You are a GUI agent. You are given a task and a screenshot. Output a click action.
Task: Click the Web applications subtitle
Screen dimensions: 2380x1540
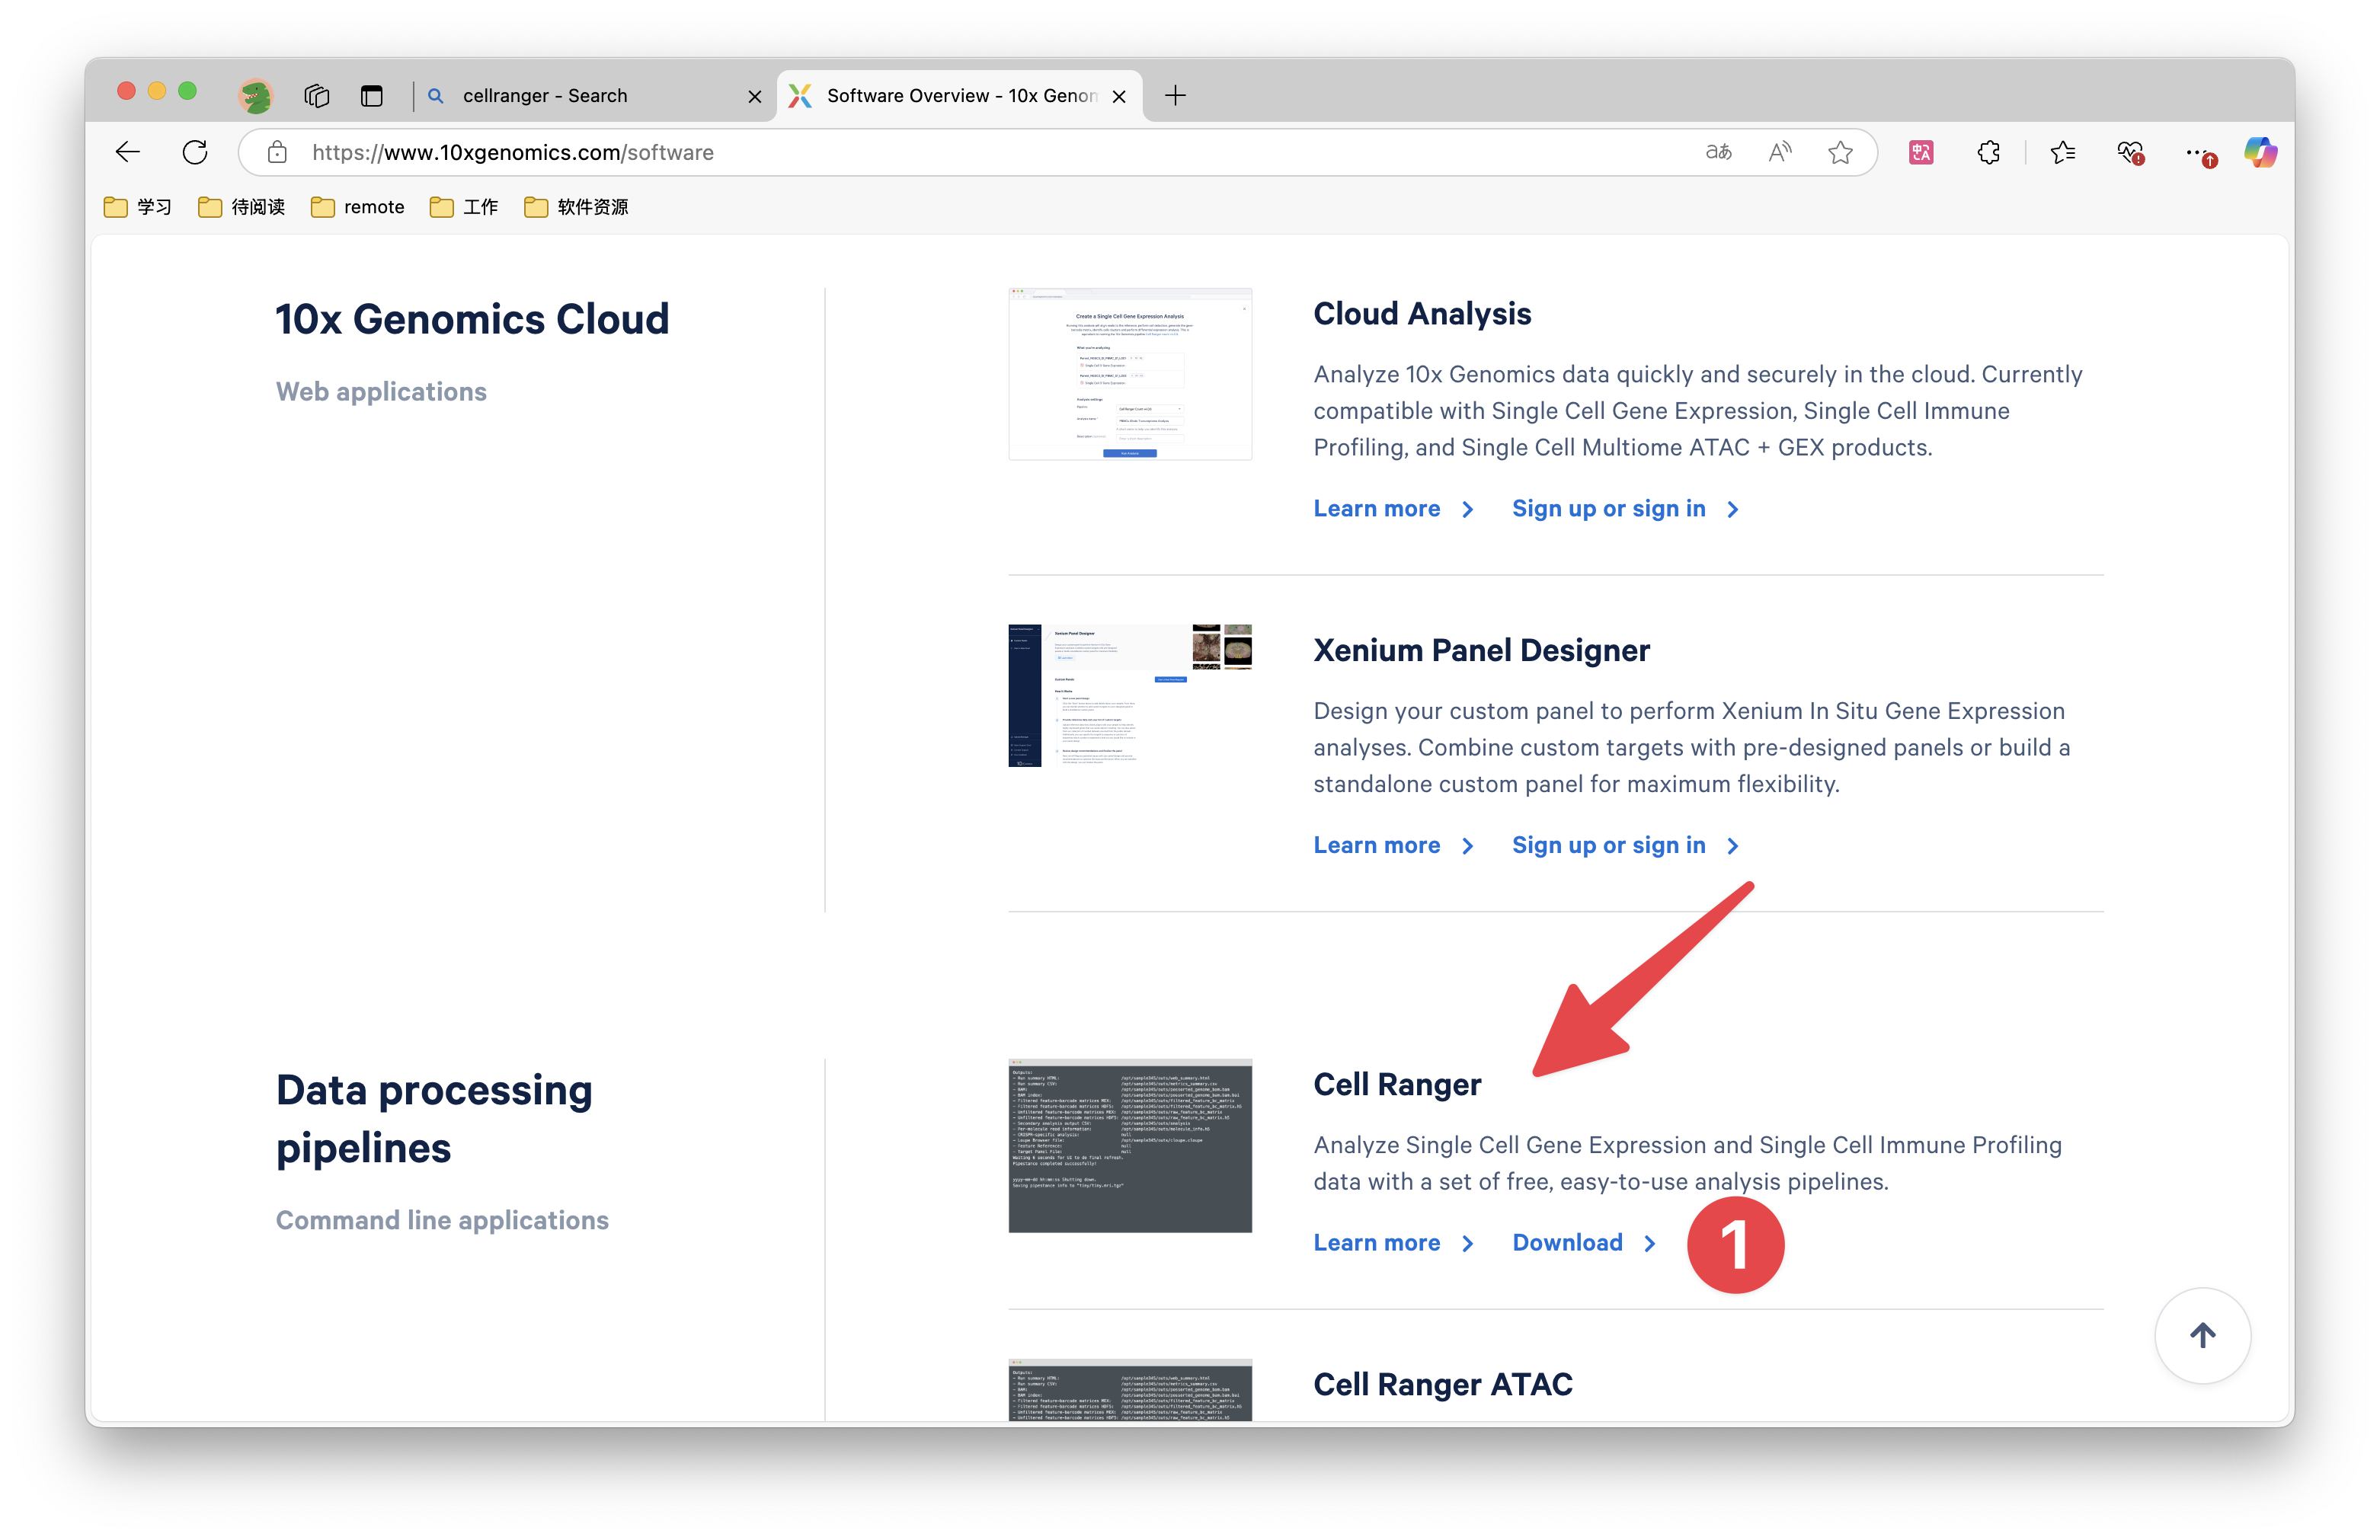pos(381,392)
